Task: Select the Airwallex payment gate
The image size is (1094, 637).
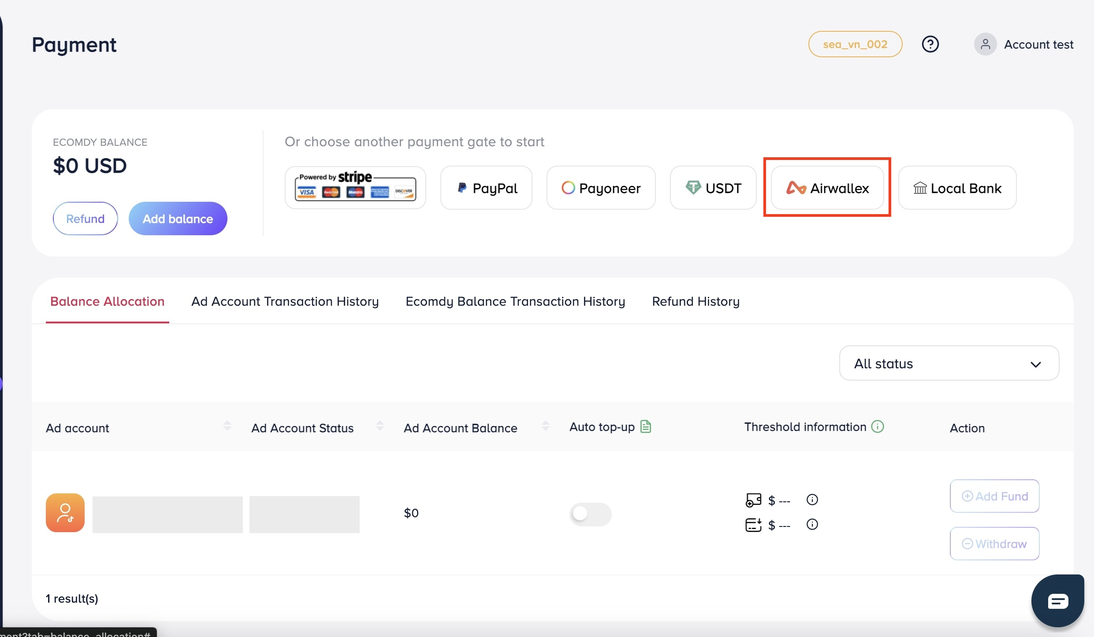Action: [827, 188]
